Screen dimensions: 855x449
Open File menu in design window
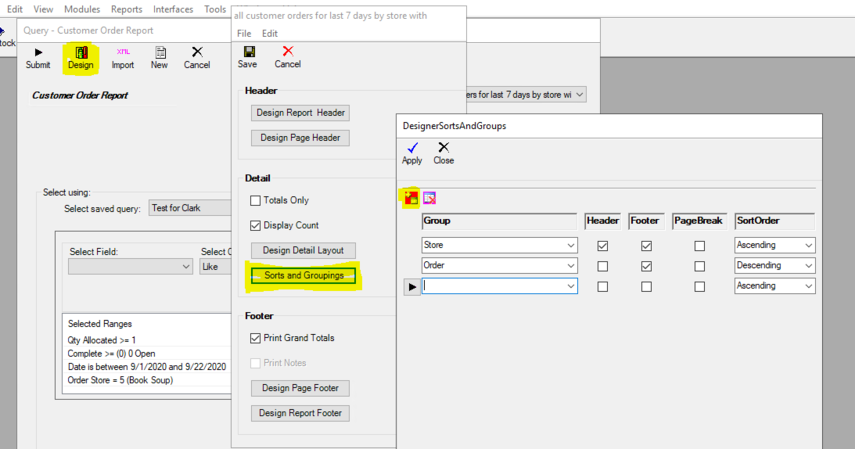244,33
